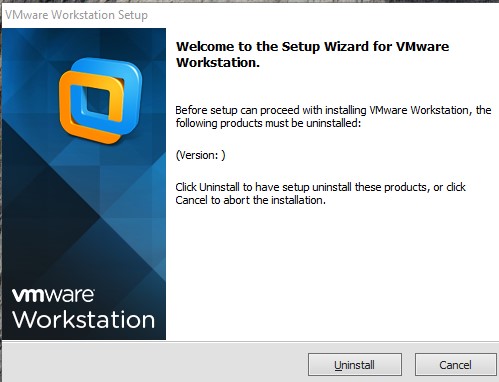This screenshot has width=499, height=382.
Task: Click the large Workstation banner text
Action: coord(84,319)
